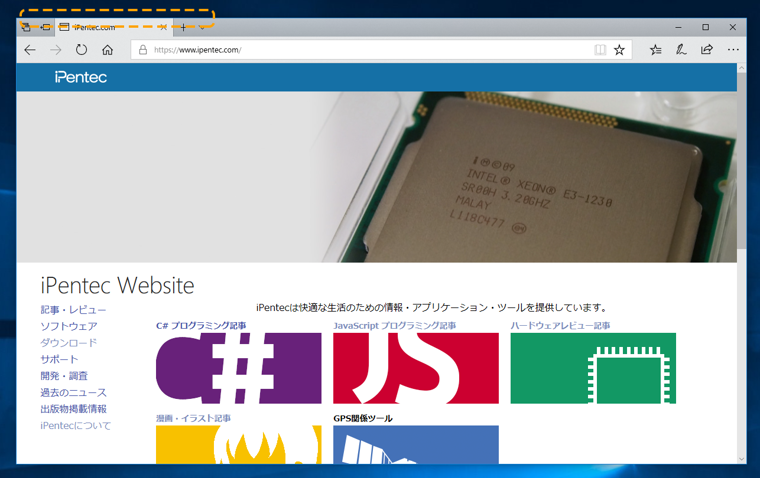
Task: Click the Xeon CPU hero image
Action: [x=377, y=177]
